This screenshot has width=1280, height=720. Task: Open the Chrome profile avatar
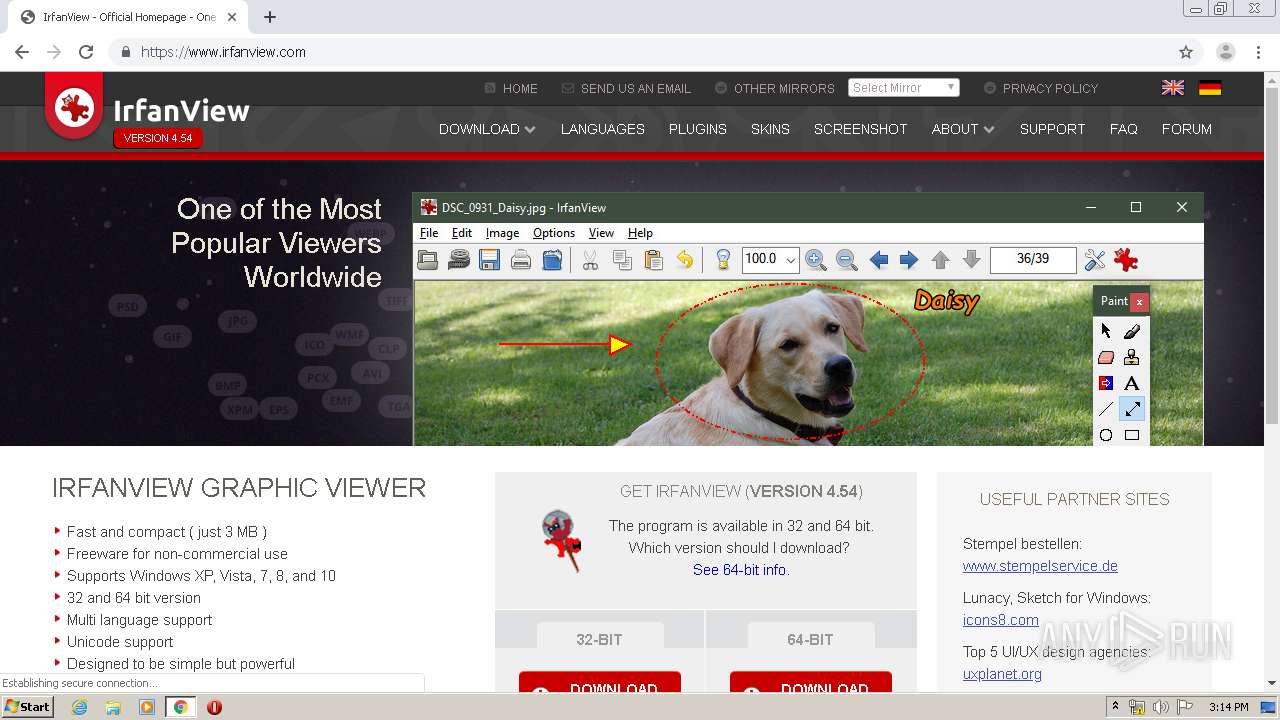click(1225, 52)
